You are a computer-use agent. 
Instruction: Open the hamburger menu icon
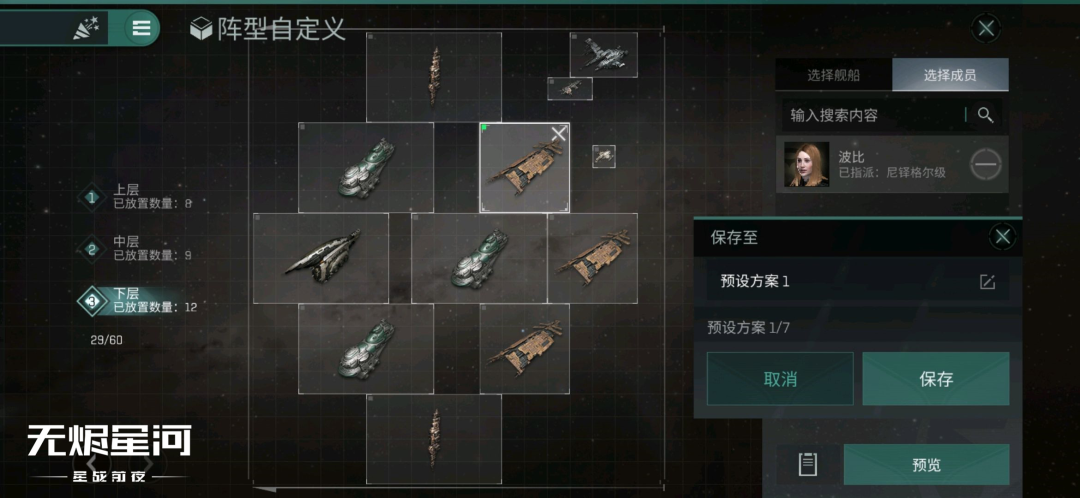(142, 28)
